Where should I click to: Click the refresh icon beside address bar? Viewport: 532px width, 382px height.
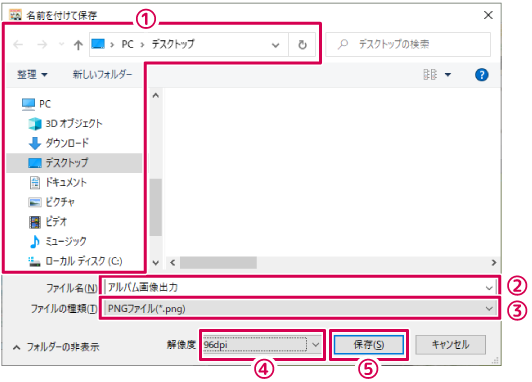pos(302,45)
